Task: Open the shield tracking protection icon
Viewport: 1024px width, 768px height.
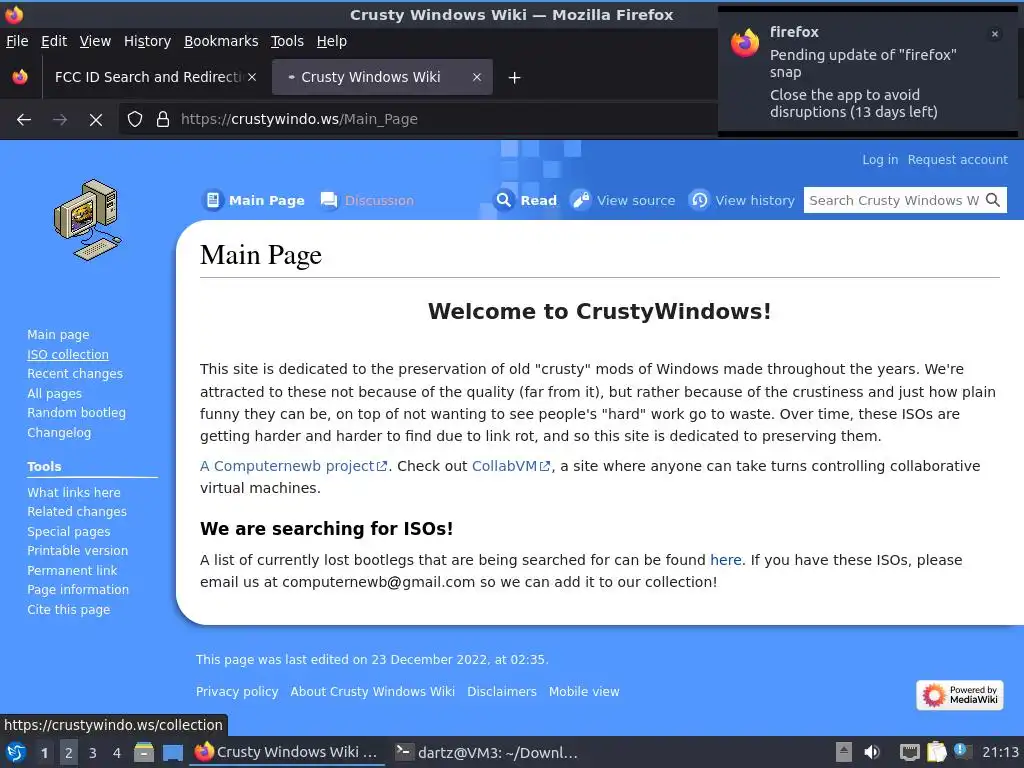Action: (x=135, y=119)
